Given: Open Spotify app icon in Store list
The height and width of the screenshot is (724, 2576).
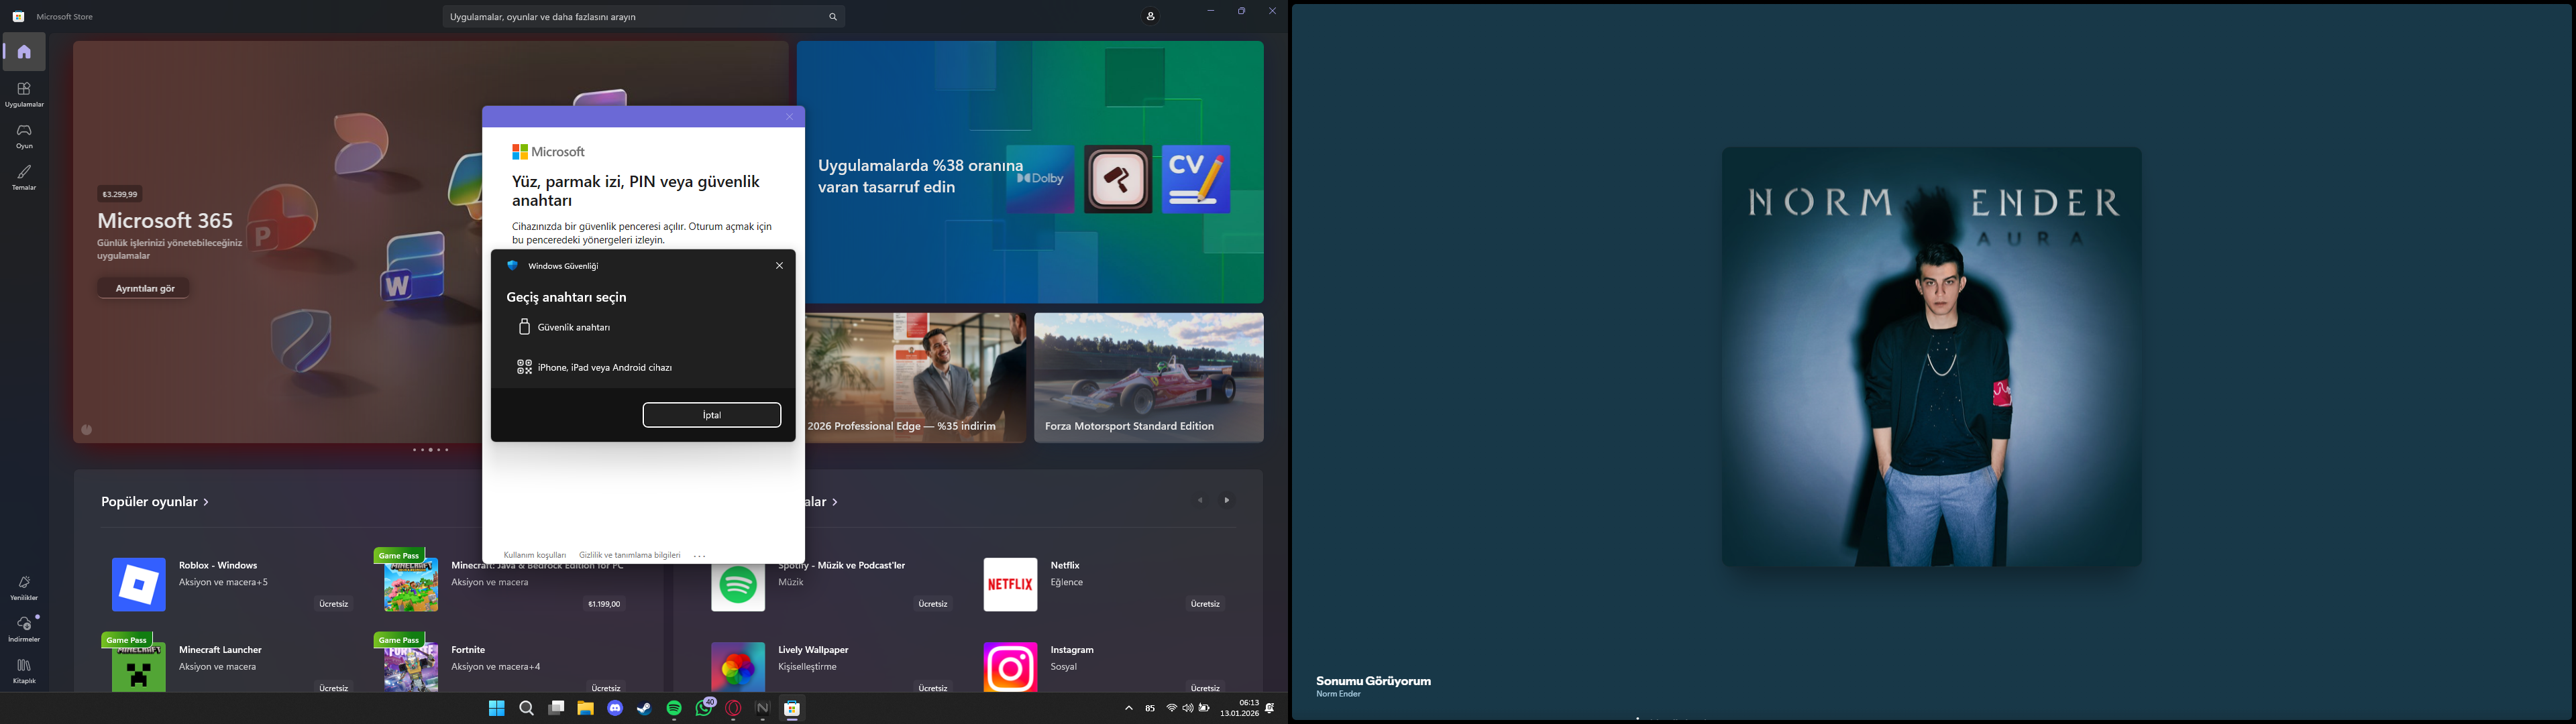Looking at the screenshot, I should pyautogui.click(x=738, y=586).
